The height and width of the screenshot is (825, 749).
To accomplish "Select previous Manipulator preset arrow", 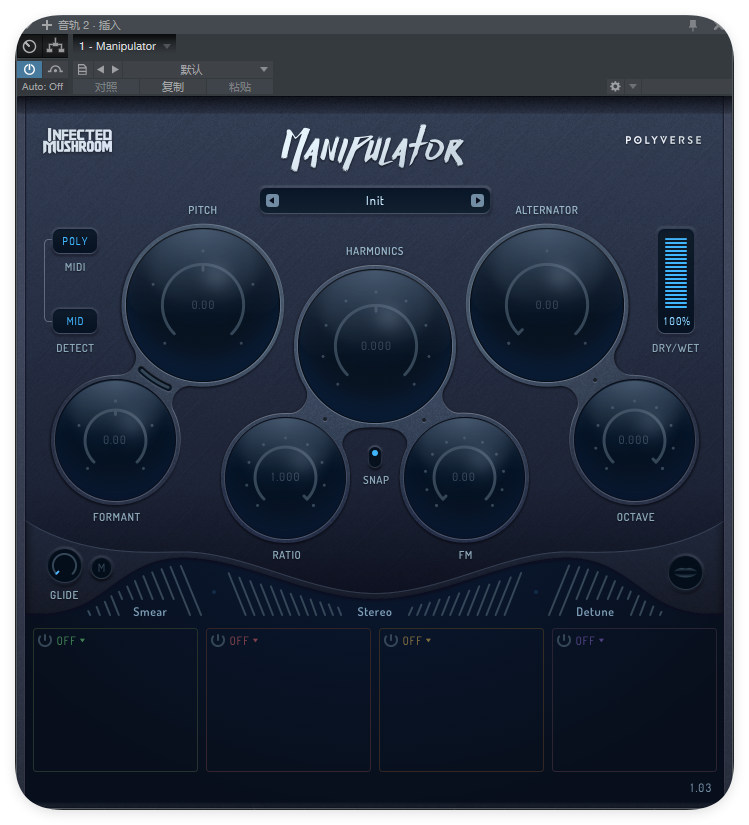I will click(x=272, y=200).
